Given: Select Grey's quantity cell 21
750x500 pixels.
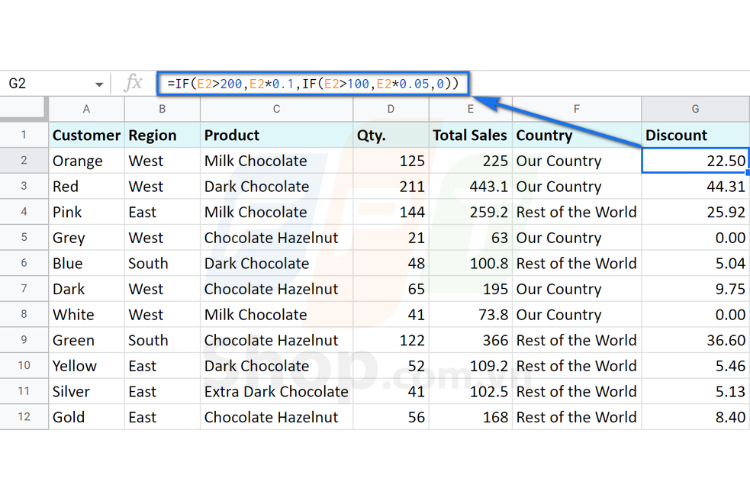Looking at the screenshot, I should [391, 237].
